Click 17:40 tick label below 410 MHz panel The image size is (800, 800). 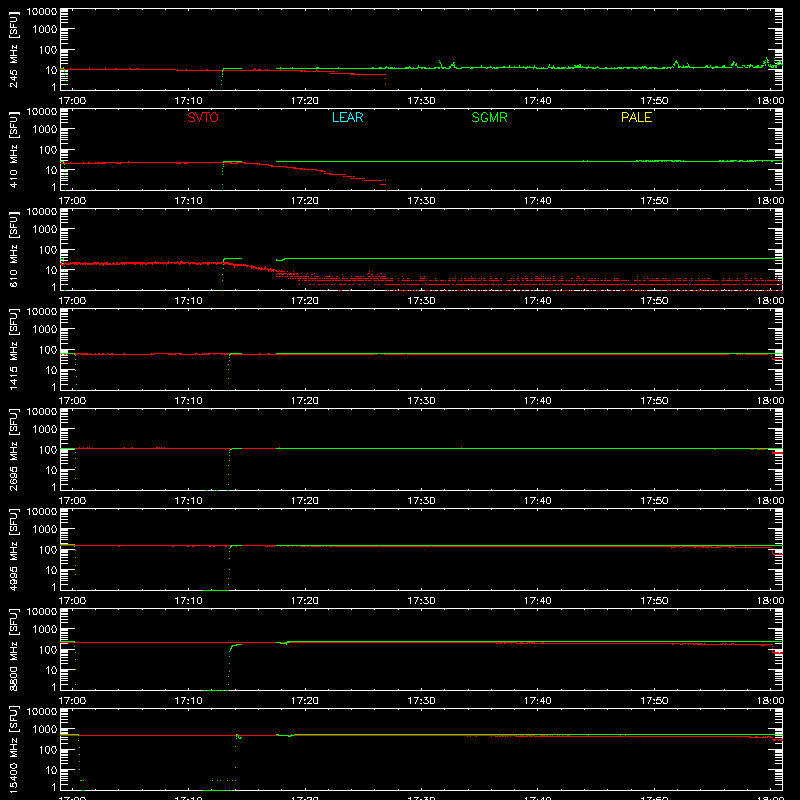click(x=538, y=201)
